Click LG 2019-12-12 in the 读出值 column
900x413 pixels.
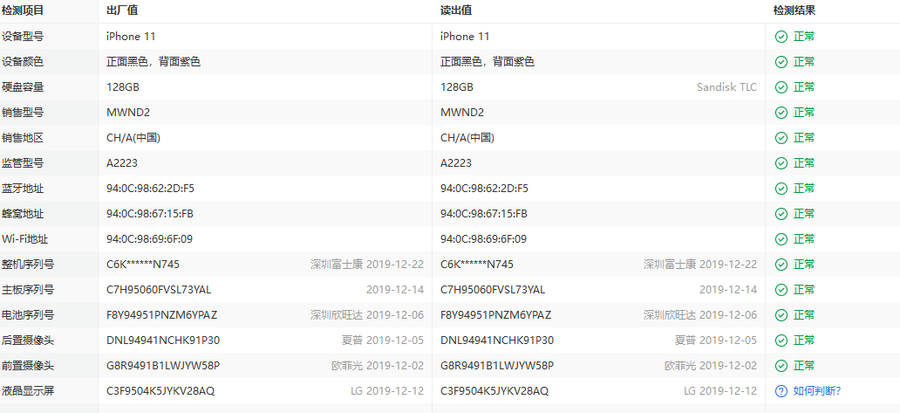[720, 391]
